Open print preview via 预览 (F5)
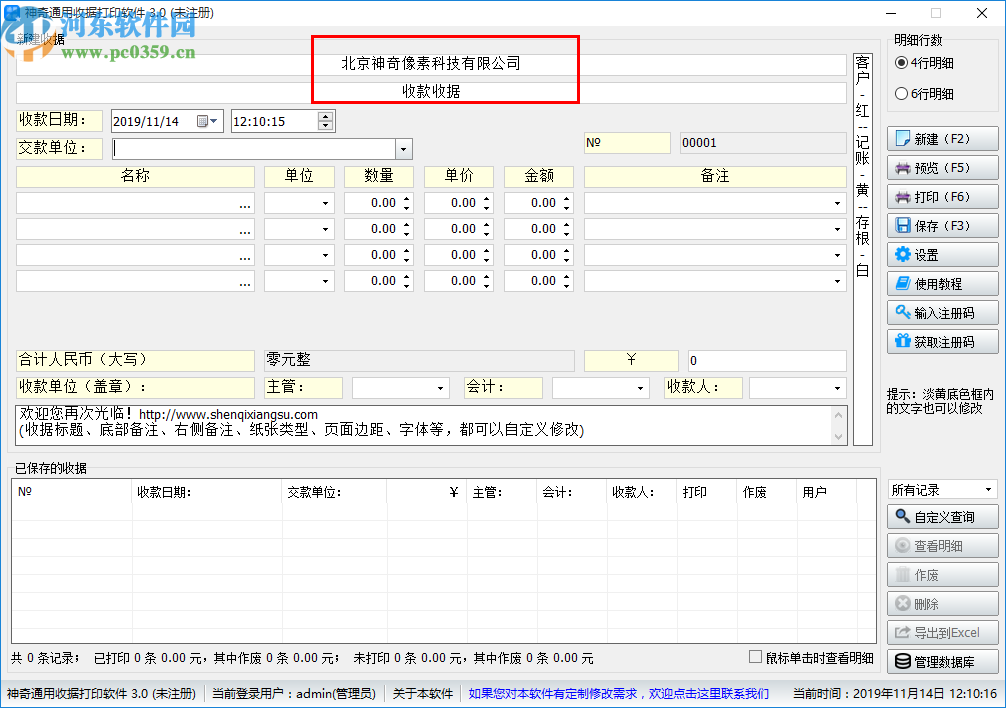1006x708 pixels. coord(941,167)
